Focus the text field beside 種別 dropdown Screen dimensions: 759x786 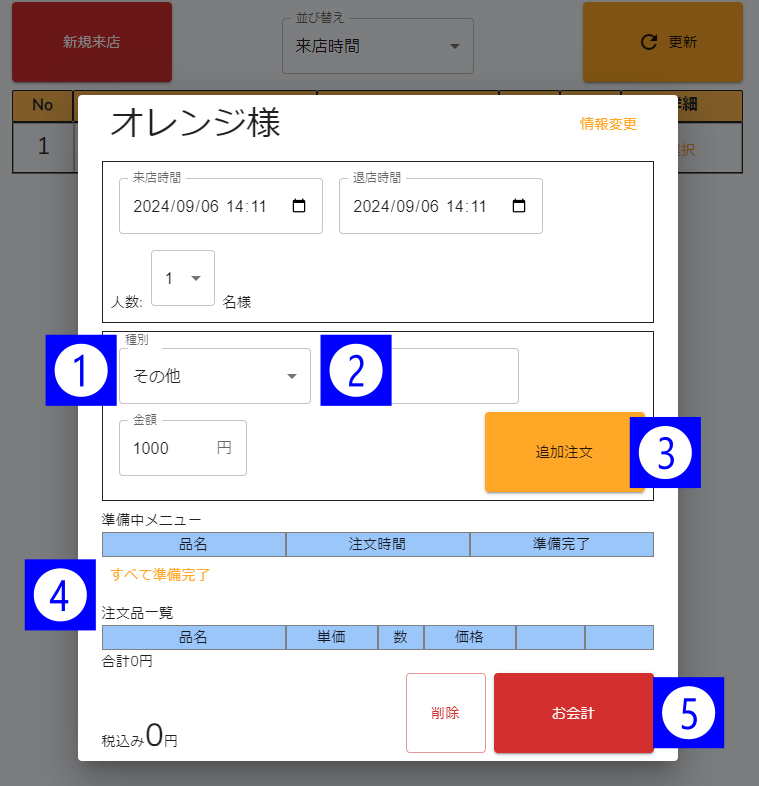[454, 376]
